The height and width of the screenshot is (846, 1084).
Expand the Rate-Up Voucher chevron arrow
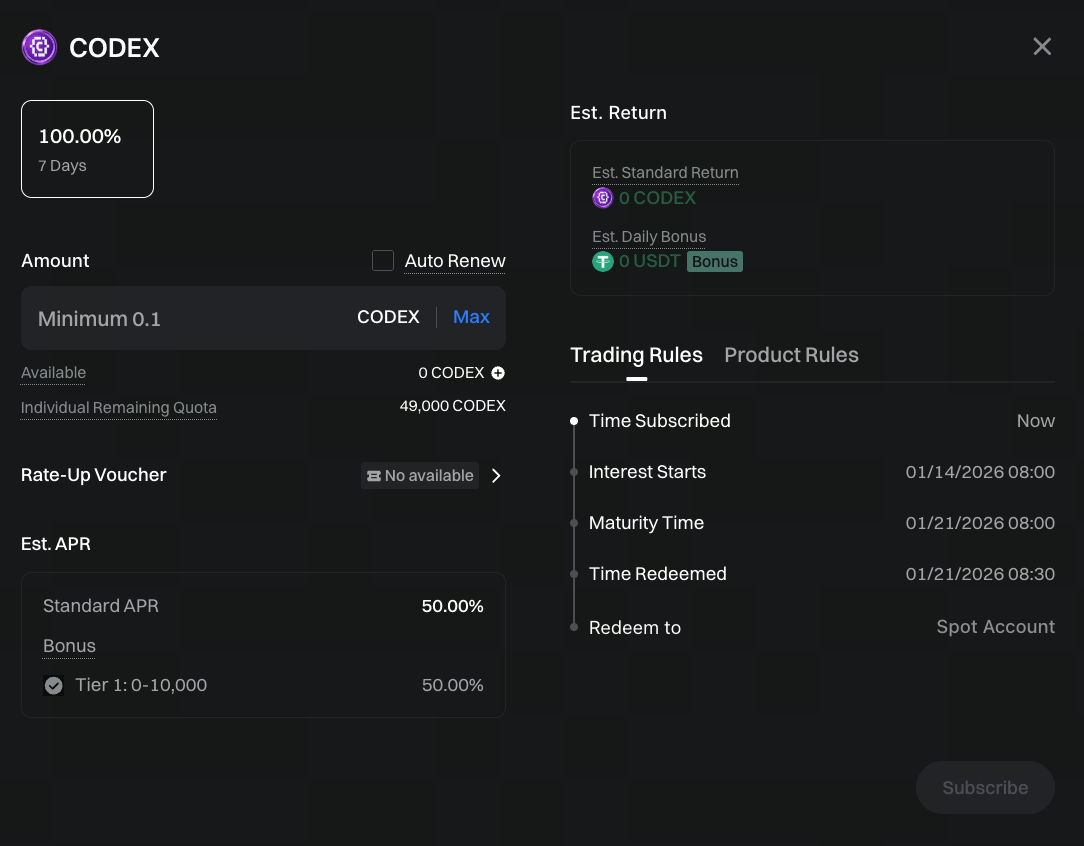(x=496, y=476)
